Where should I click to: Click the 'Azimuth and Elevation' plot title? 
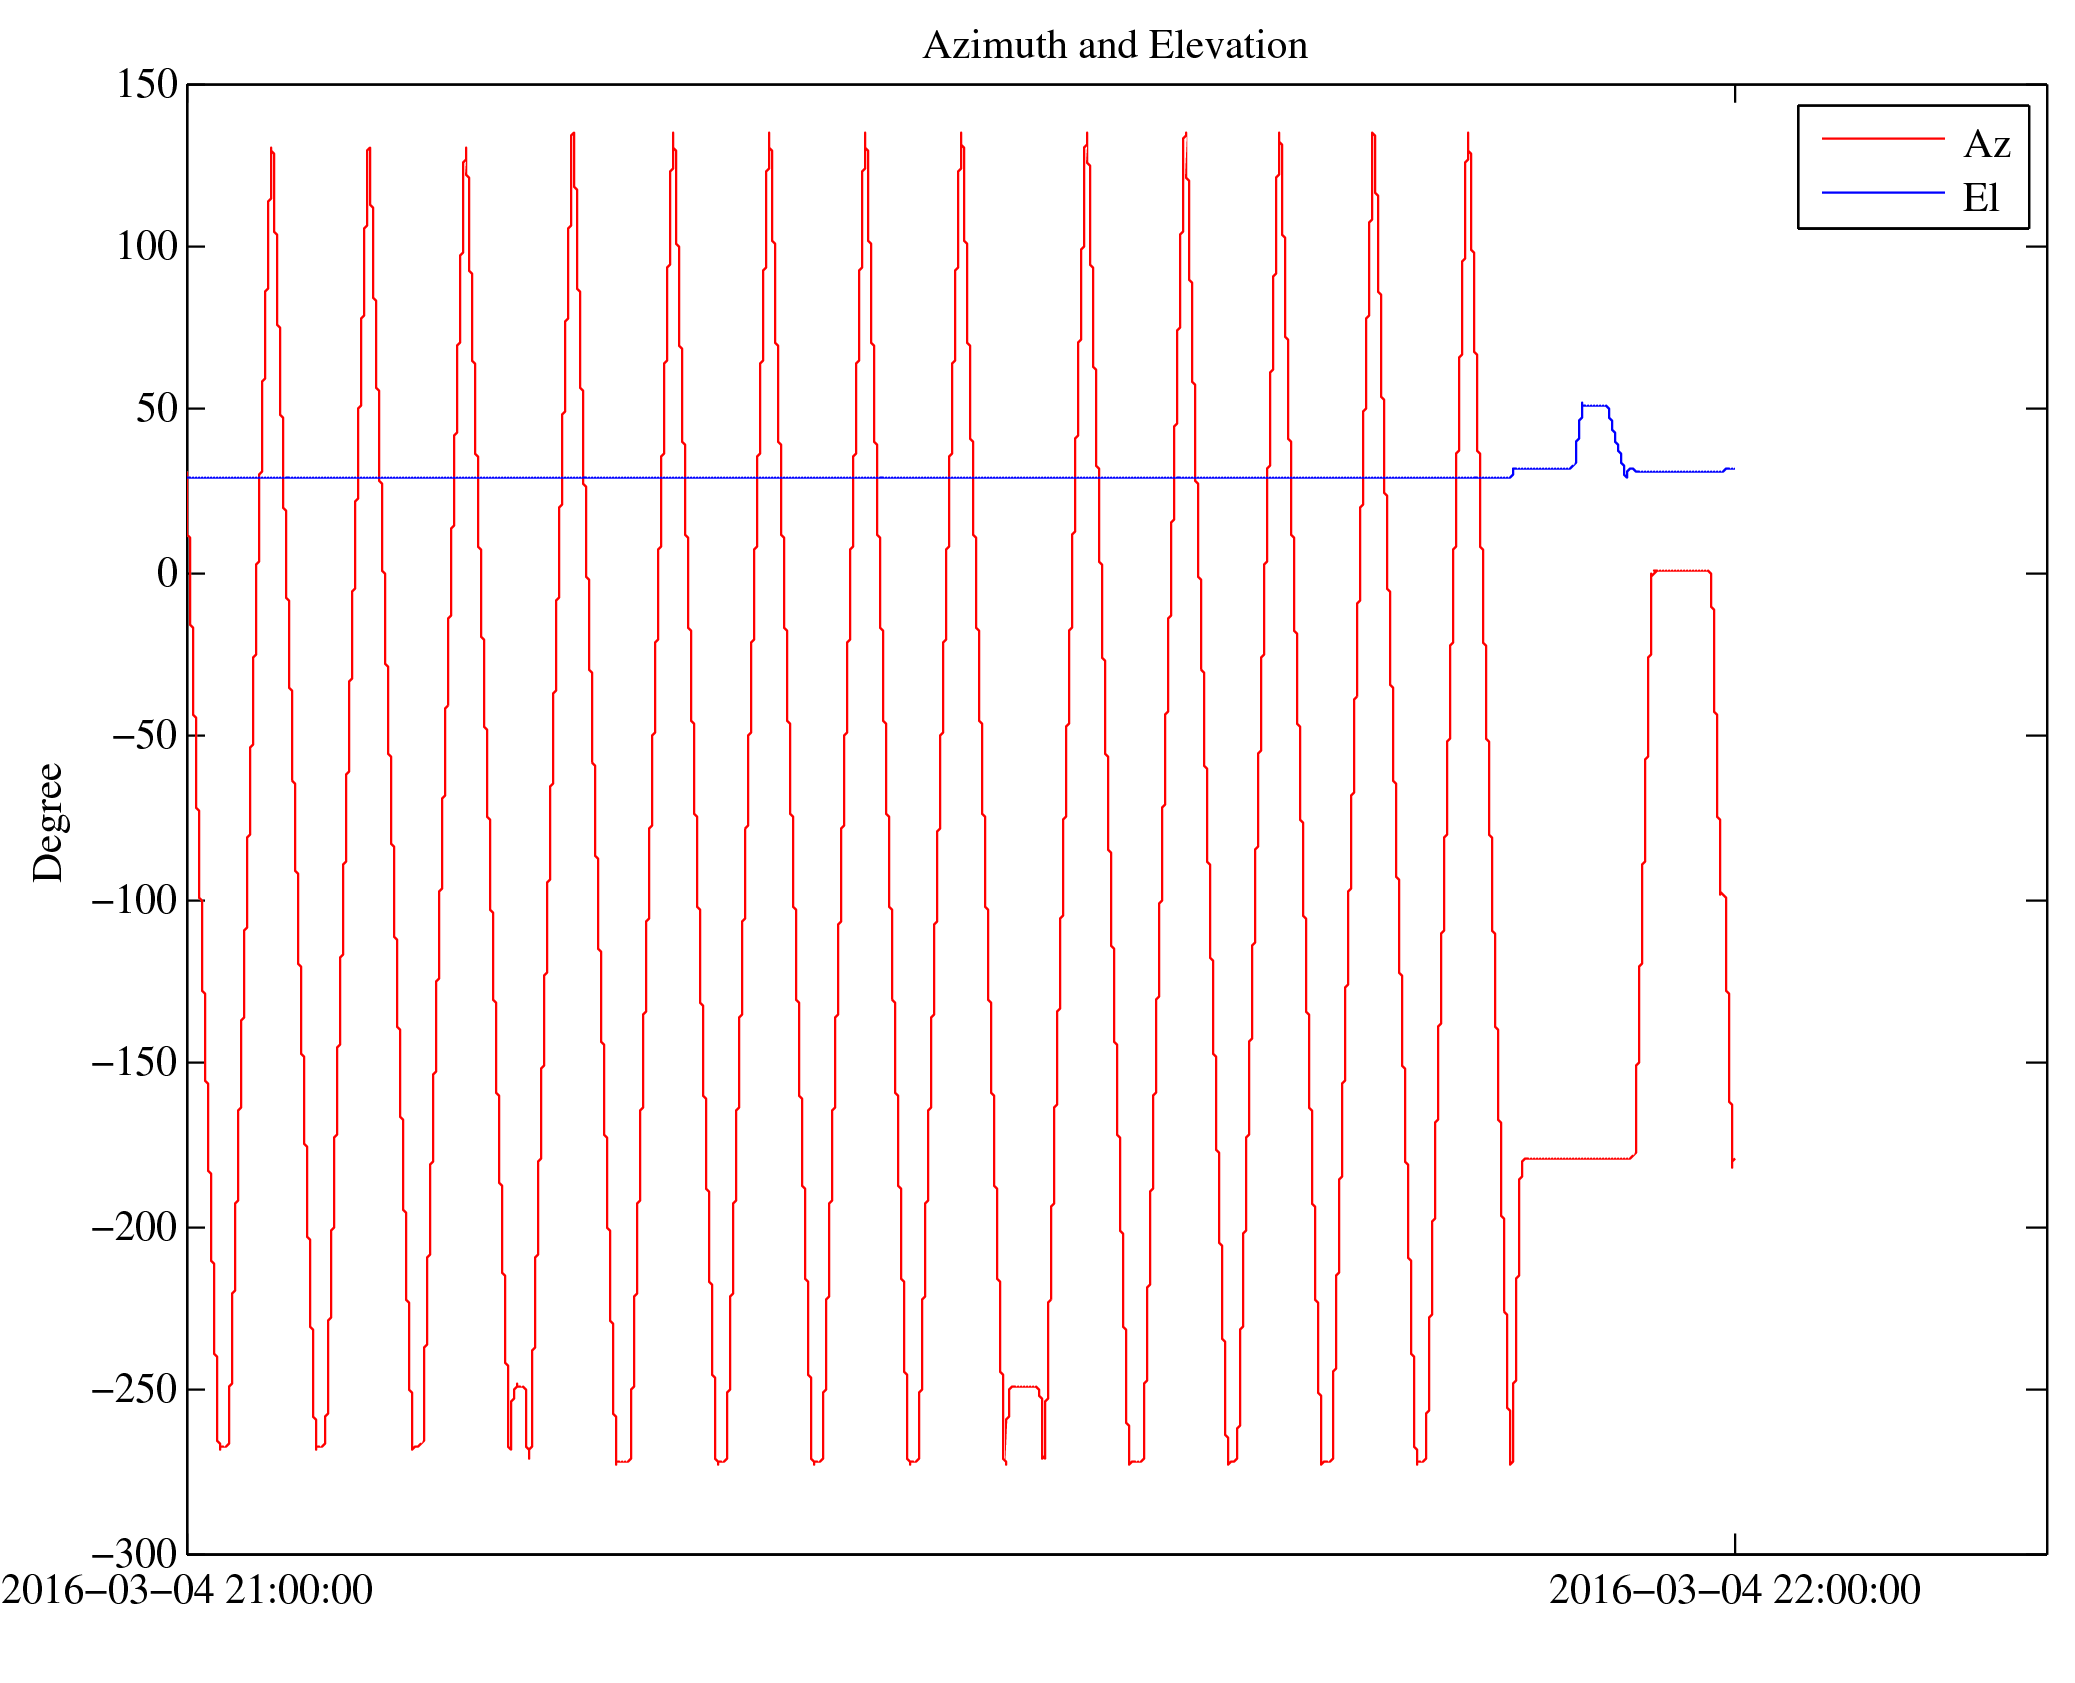click(1114, 45)
